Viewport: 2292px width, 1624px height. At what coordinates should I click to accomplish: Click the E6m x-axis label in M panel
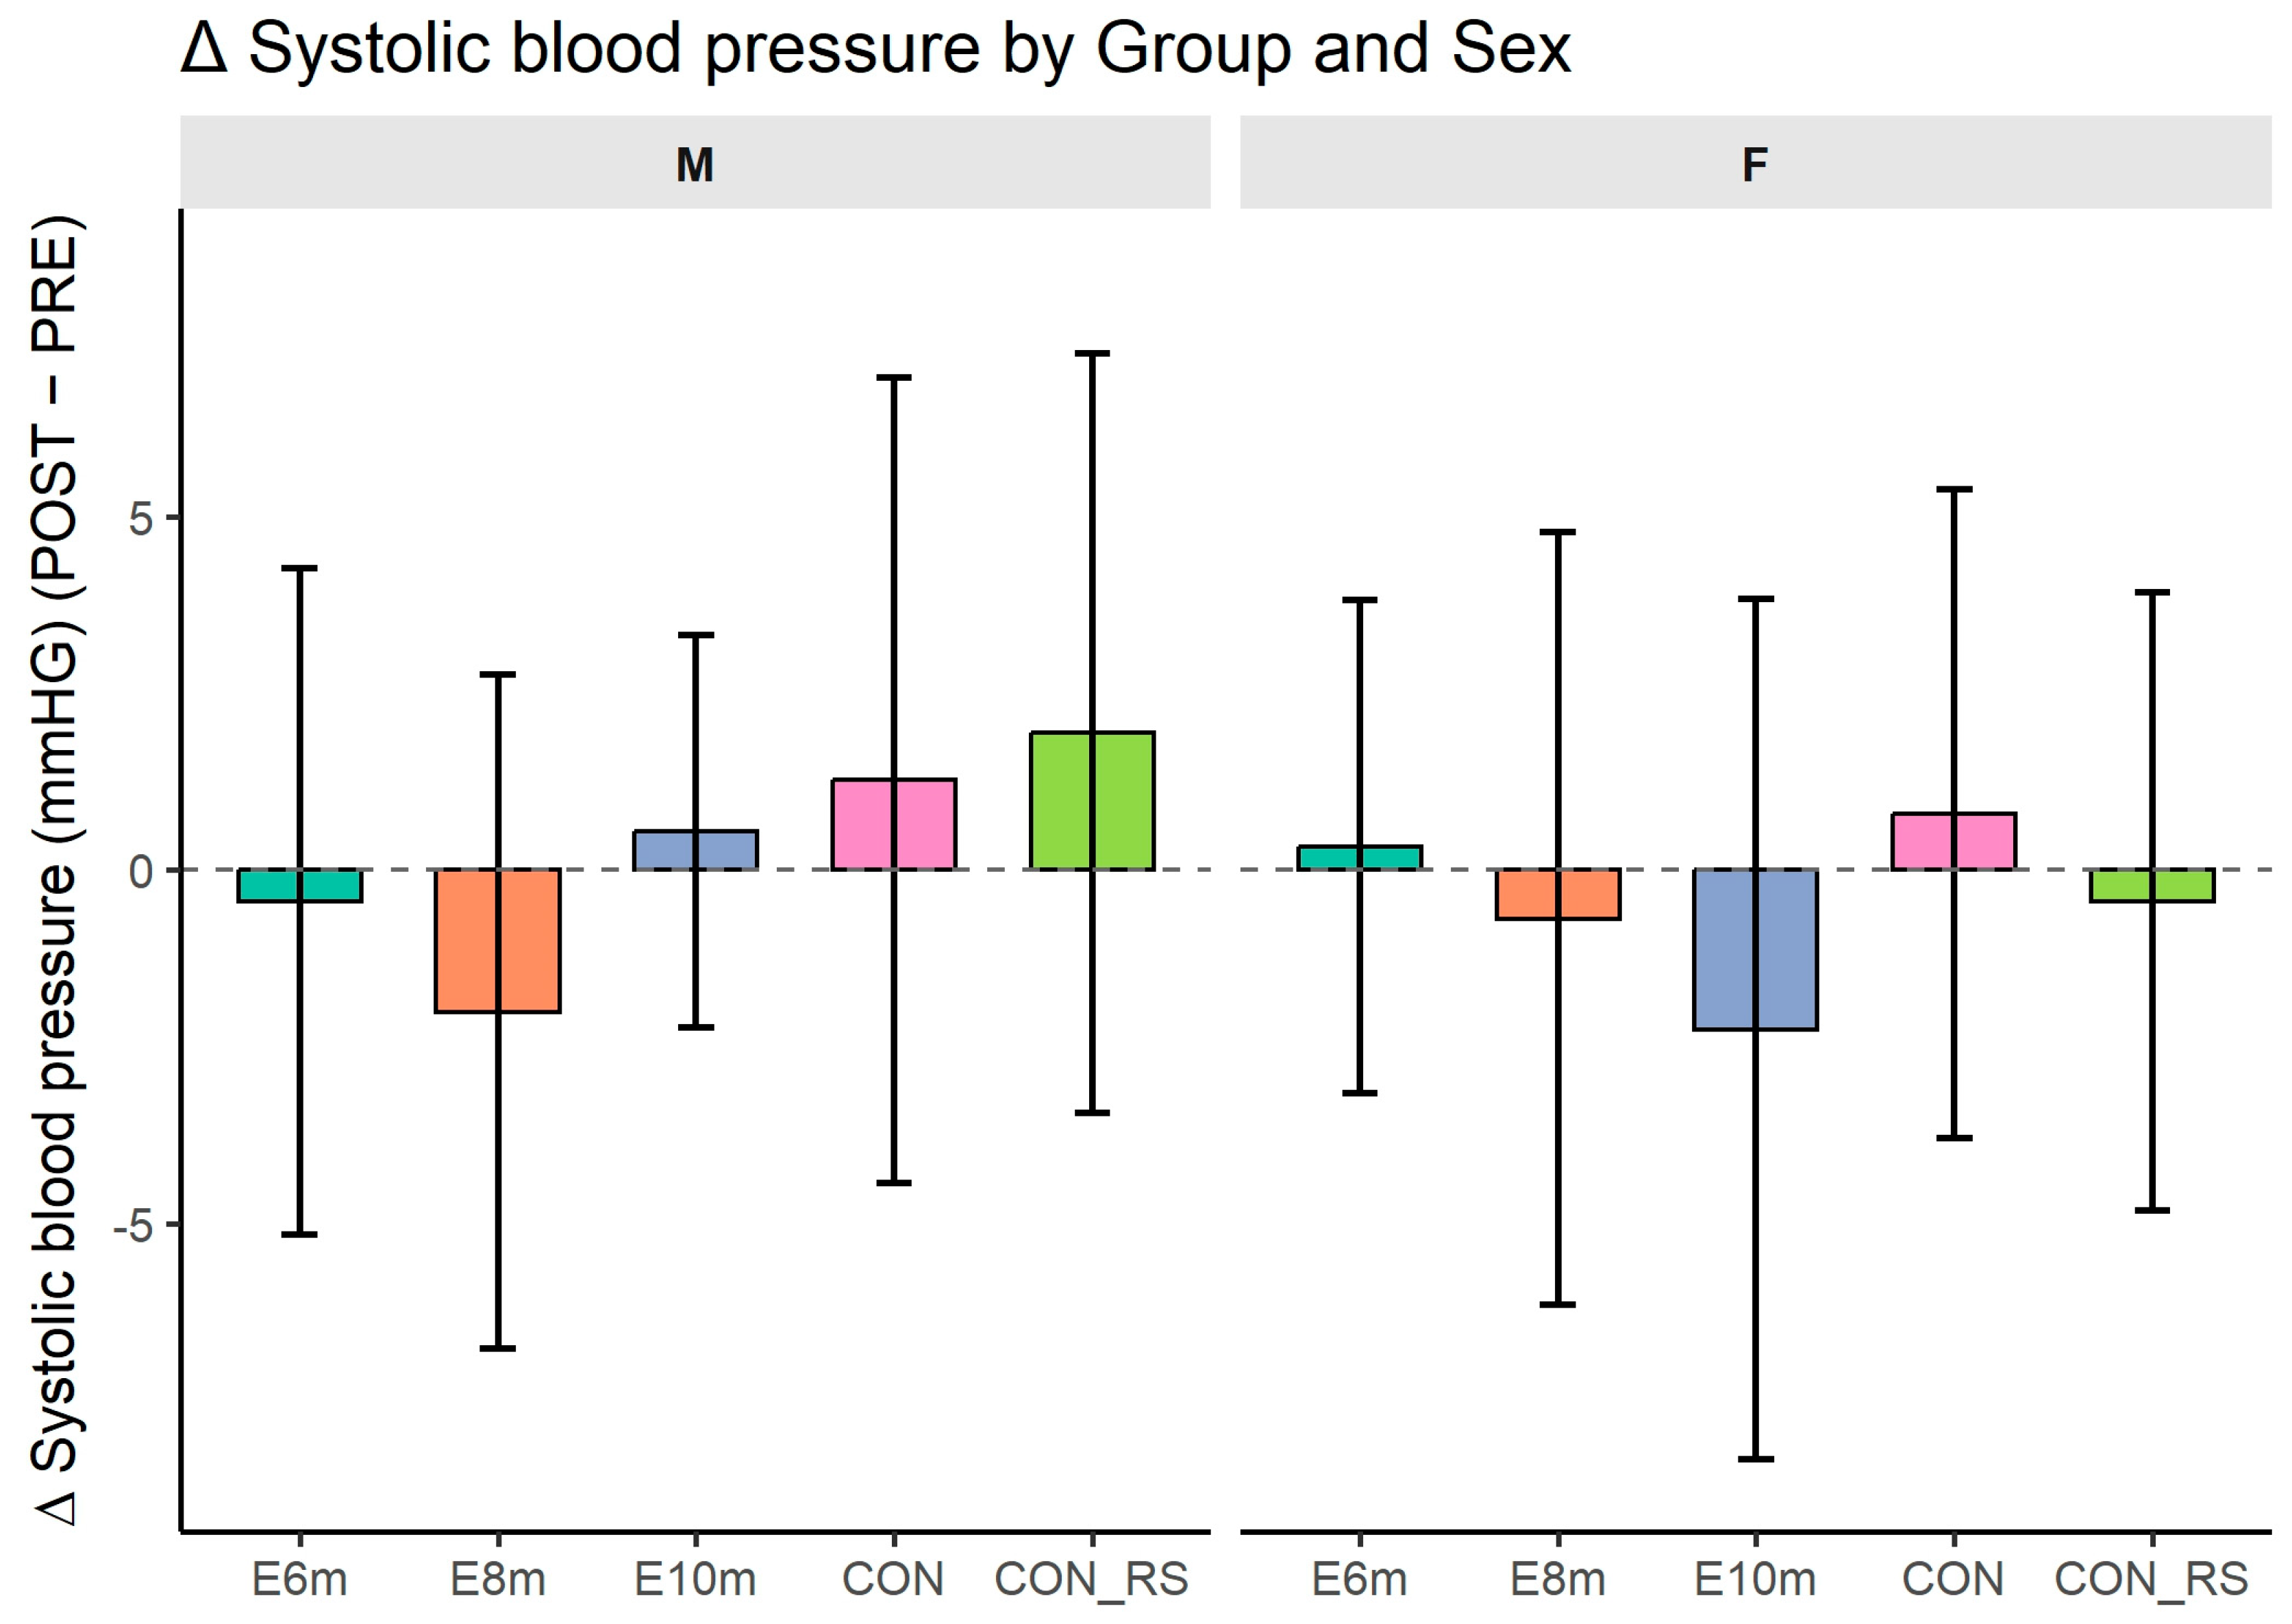(x=299, y=1580)
